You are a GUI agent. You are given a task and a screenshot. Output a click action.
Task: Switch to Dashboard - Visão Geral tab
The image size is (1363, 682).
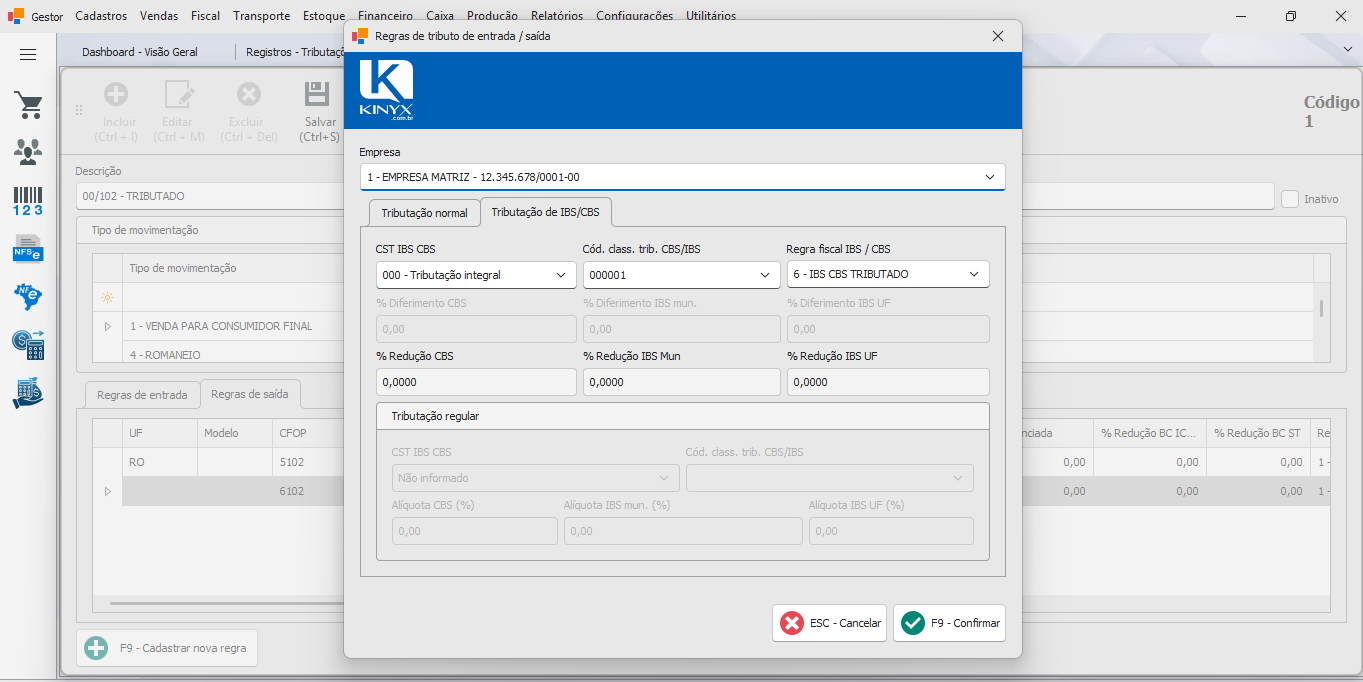(x=140, y=52)
